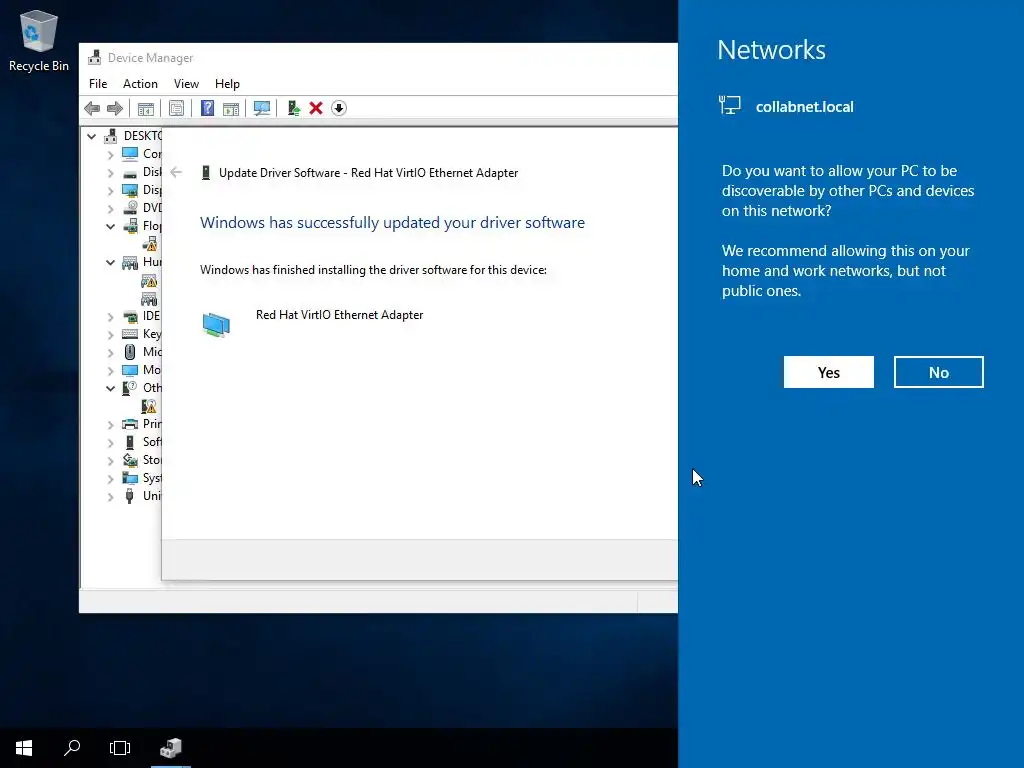Select the Print queues printer icon
Viewport: 1024px width, 768px height.
tap(130, 424)
